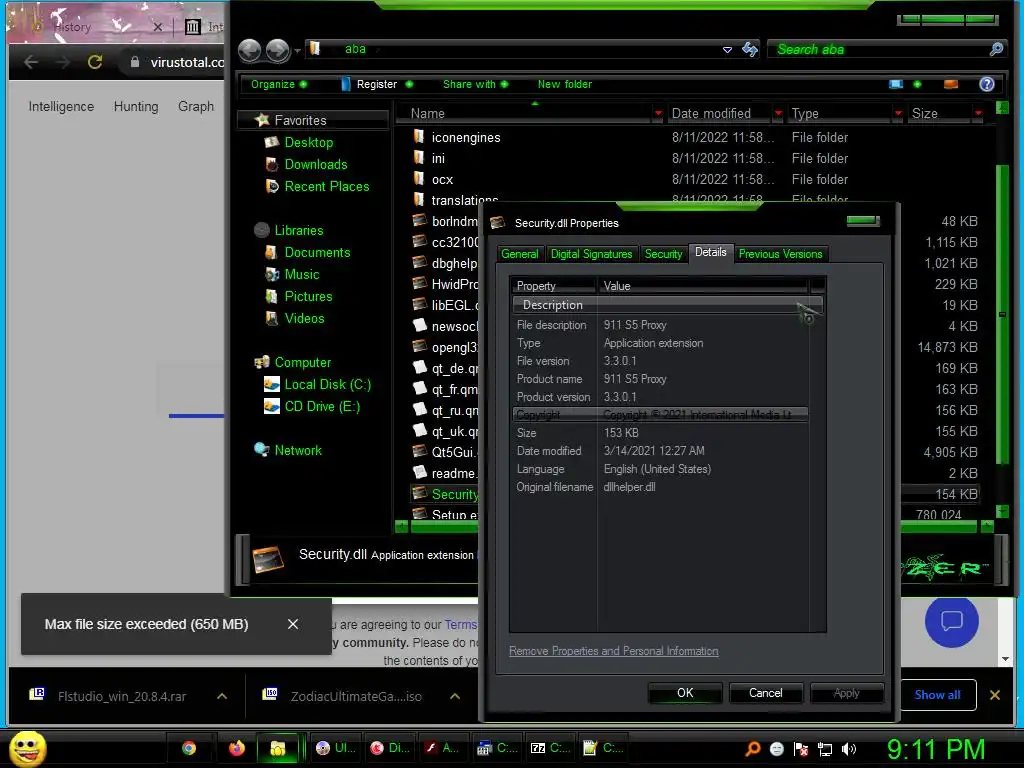This screenshot has width=1024, height=768.
Task: Select Documents library
Action: [x=317, y=253]
